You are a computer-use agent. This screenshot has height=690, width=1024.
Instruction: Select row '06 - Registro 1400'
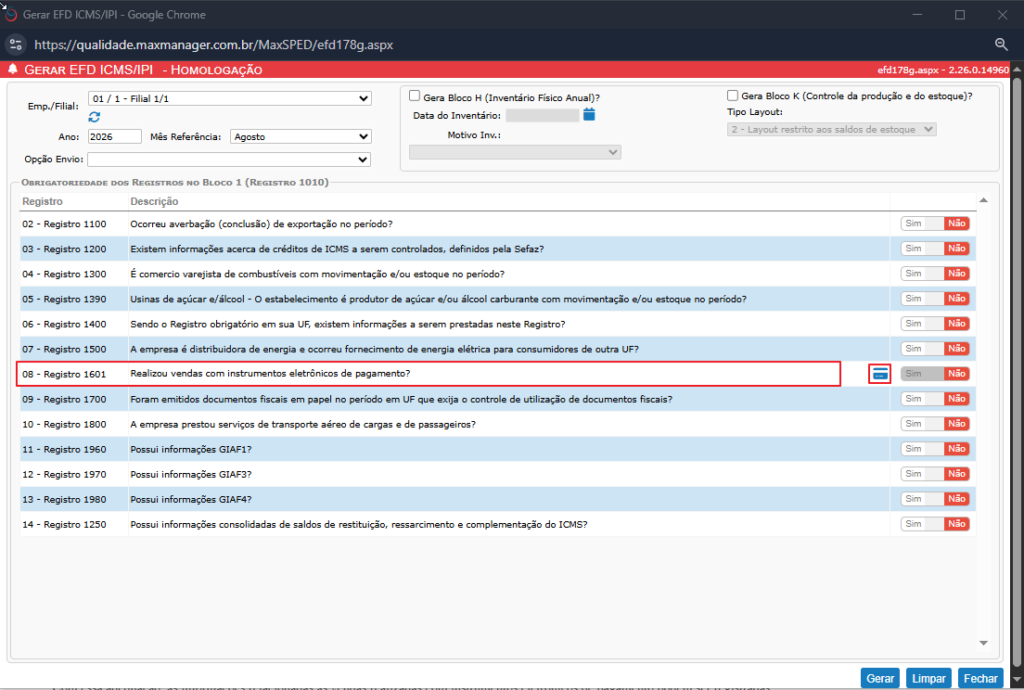(x=498, y=324)
